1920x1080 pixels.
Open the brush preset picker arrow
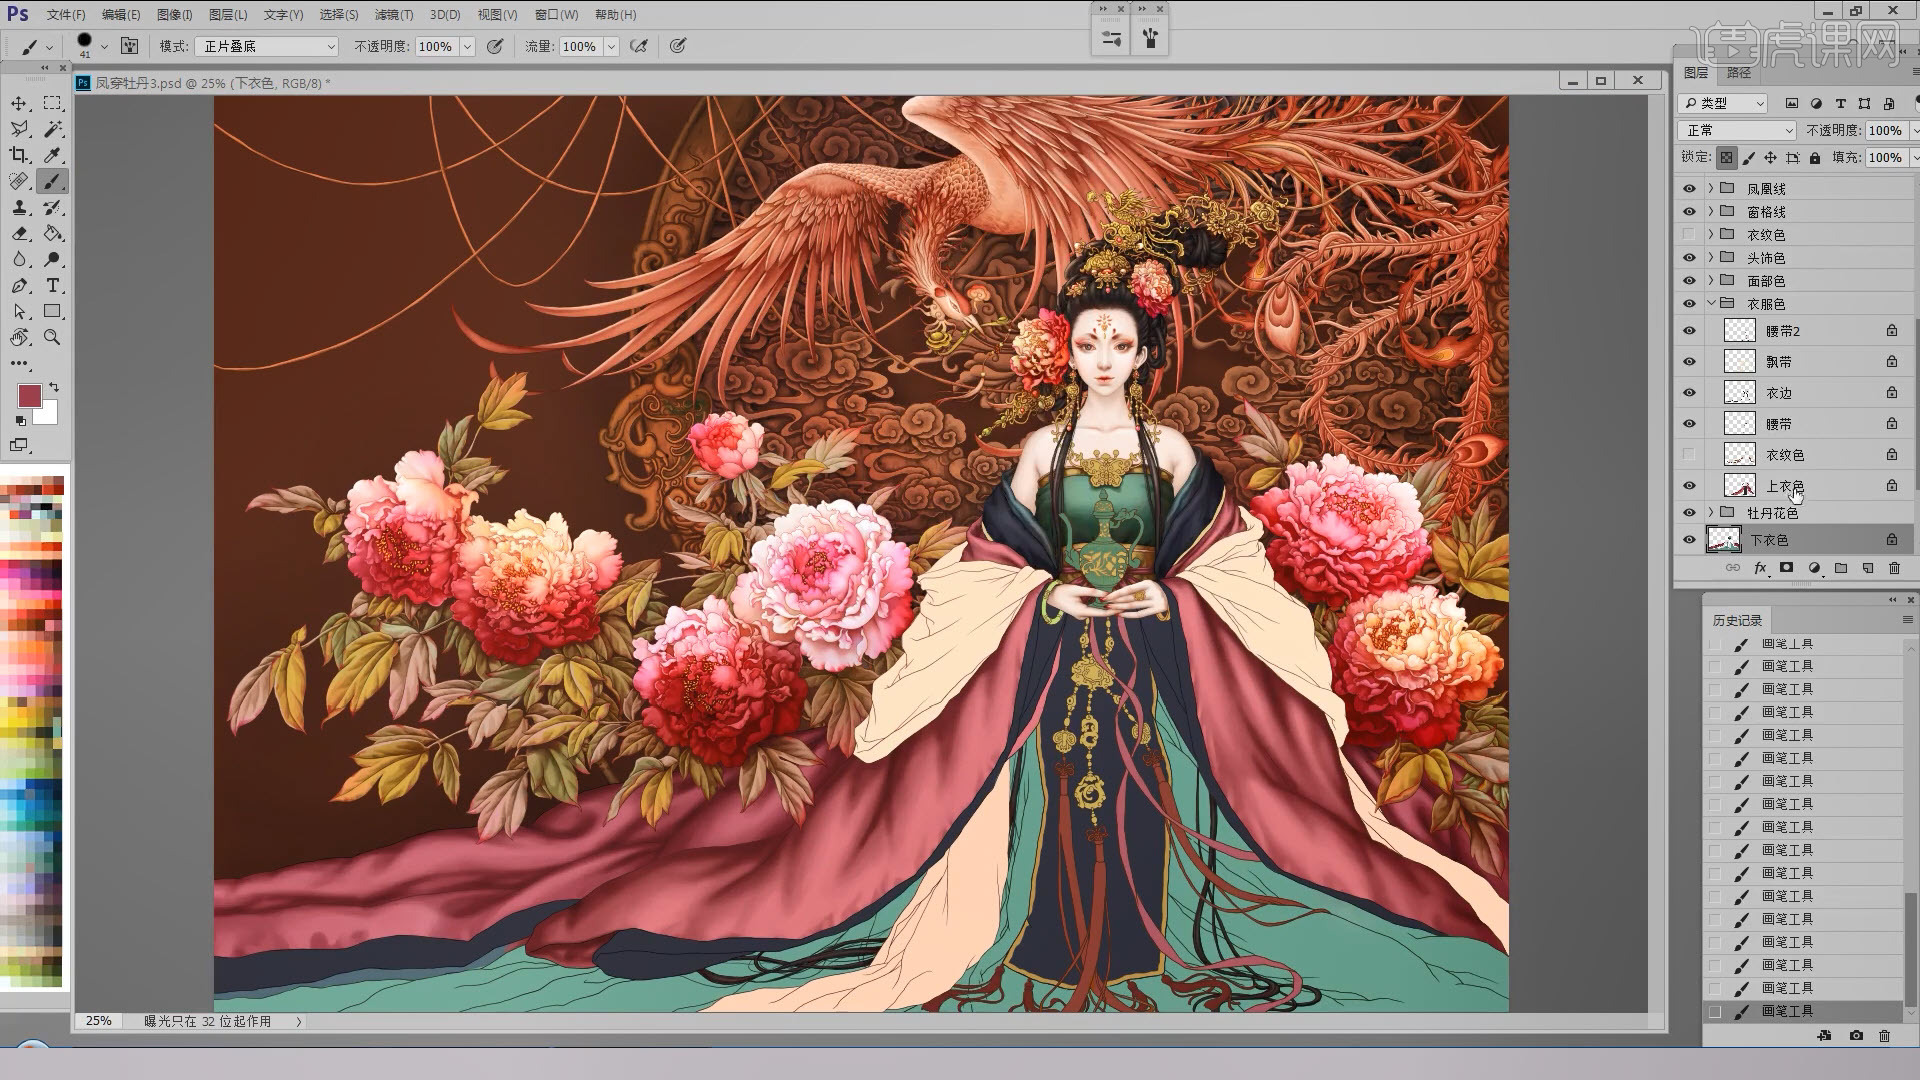click(x=104, y=46)
